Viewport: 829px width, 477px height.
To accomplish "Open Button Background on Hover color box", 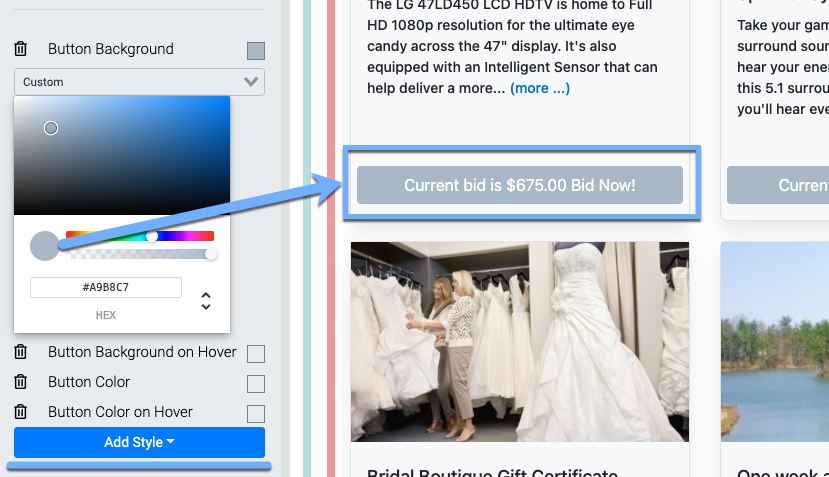I will [x=256, y=353].
